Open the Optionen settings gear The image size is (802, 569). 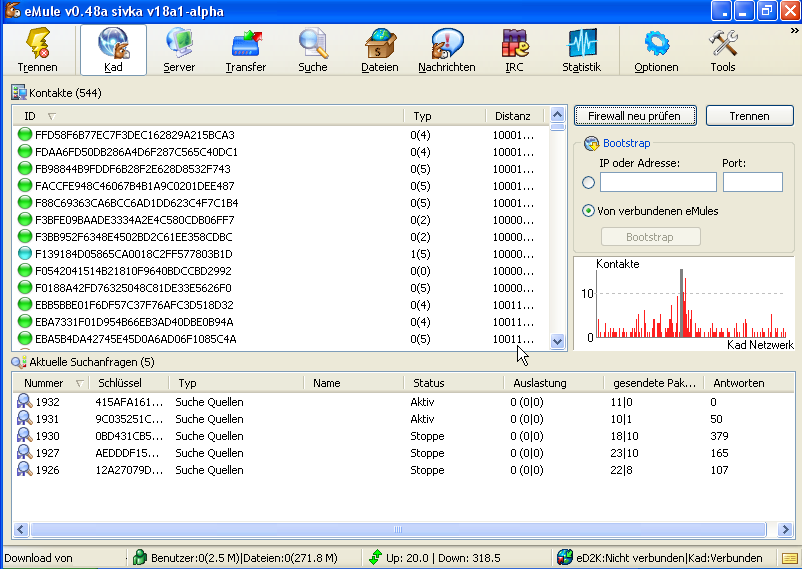656,50
